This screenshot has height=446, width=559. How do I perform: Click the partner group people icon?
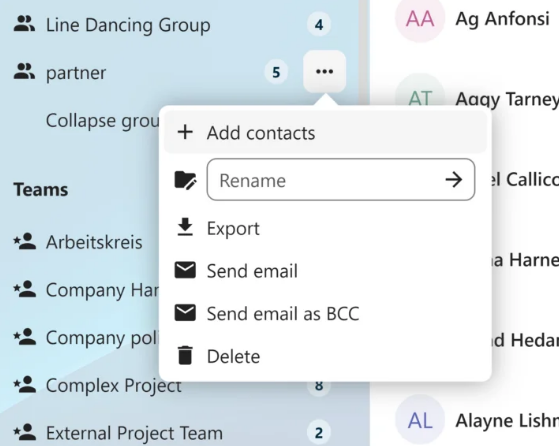tap(24, 71)
